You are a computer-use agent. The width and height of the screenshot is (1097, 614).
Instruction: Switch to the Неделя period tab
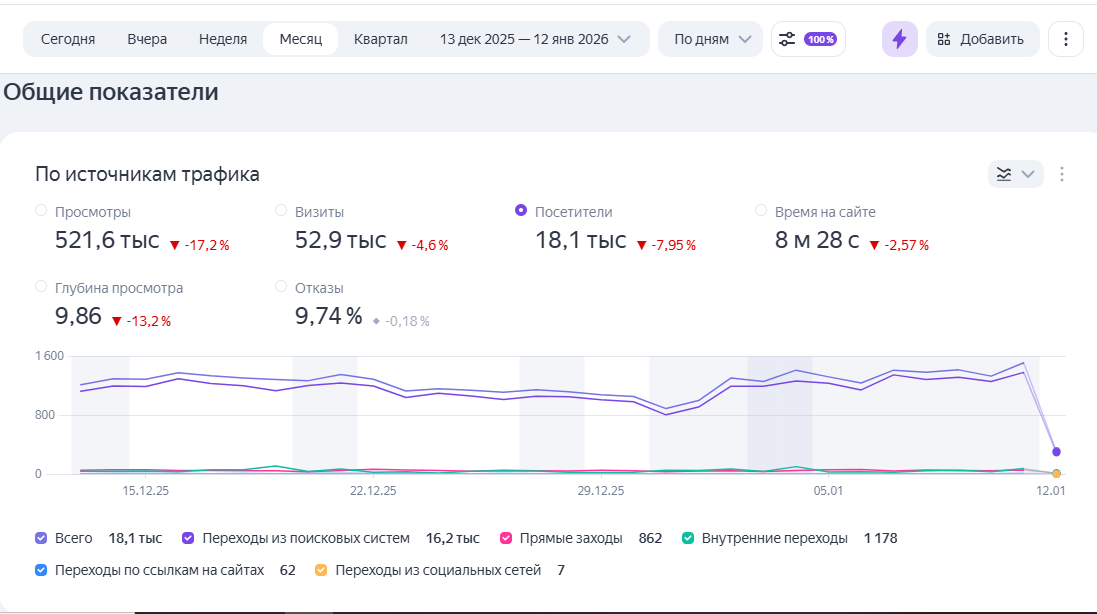(x=223, y=39)
